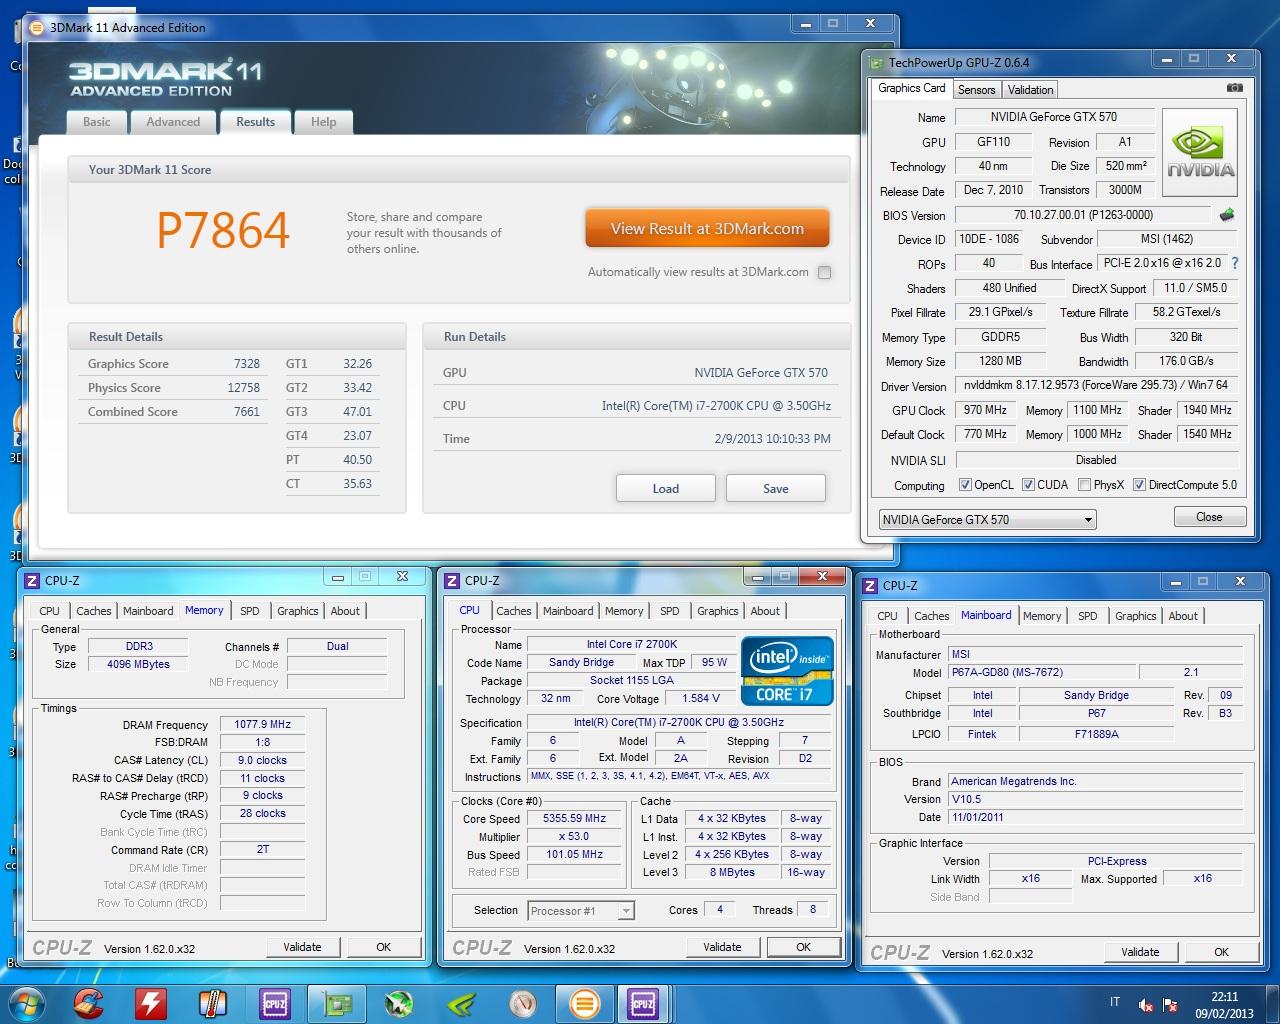The image size is (1280, 1024).
Task: Toggle the PhysX checkbox
Action: [1086, 485]
